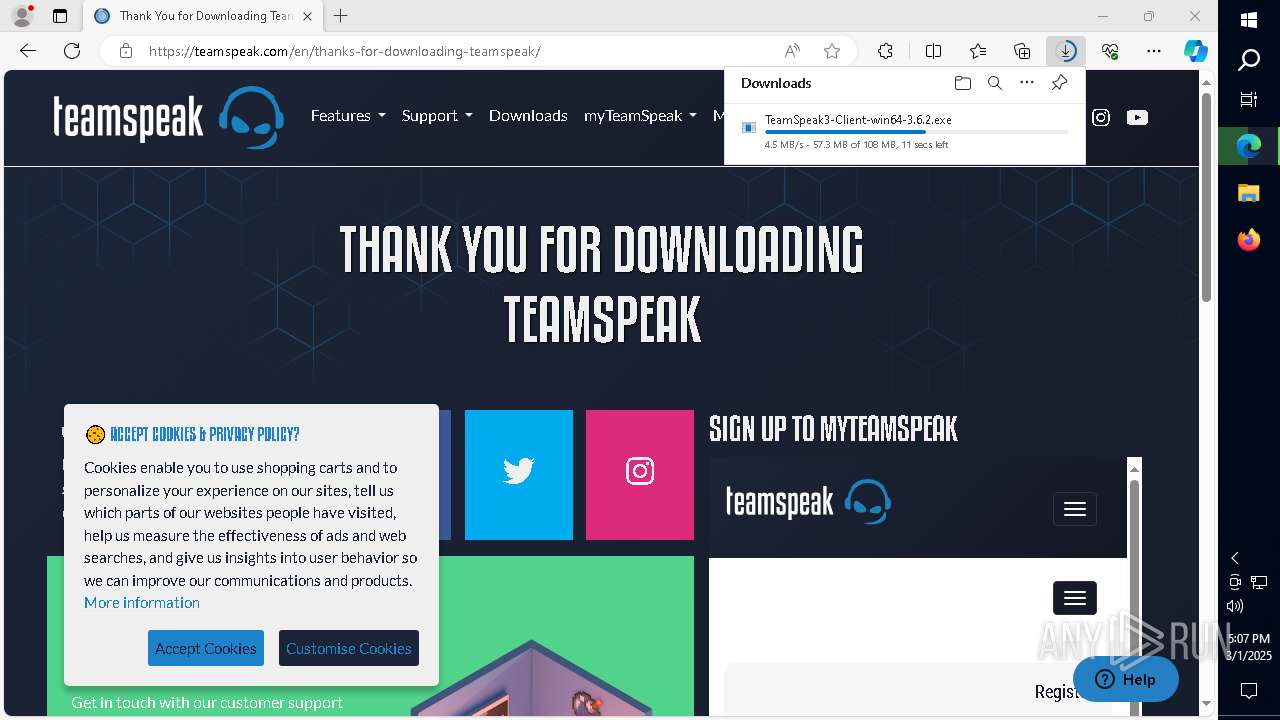Click the blue Twitter share tile
This screenshot has height=720, width=1280.
click(x=519, y=474)
